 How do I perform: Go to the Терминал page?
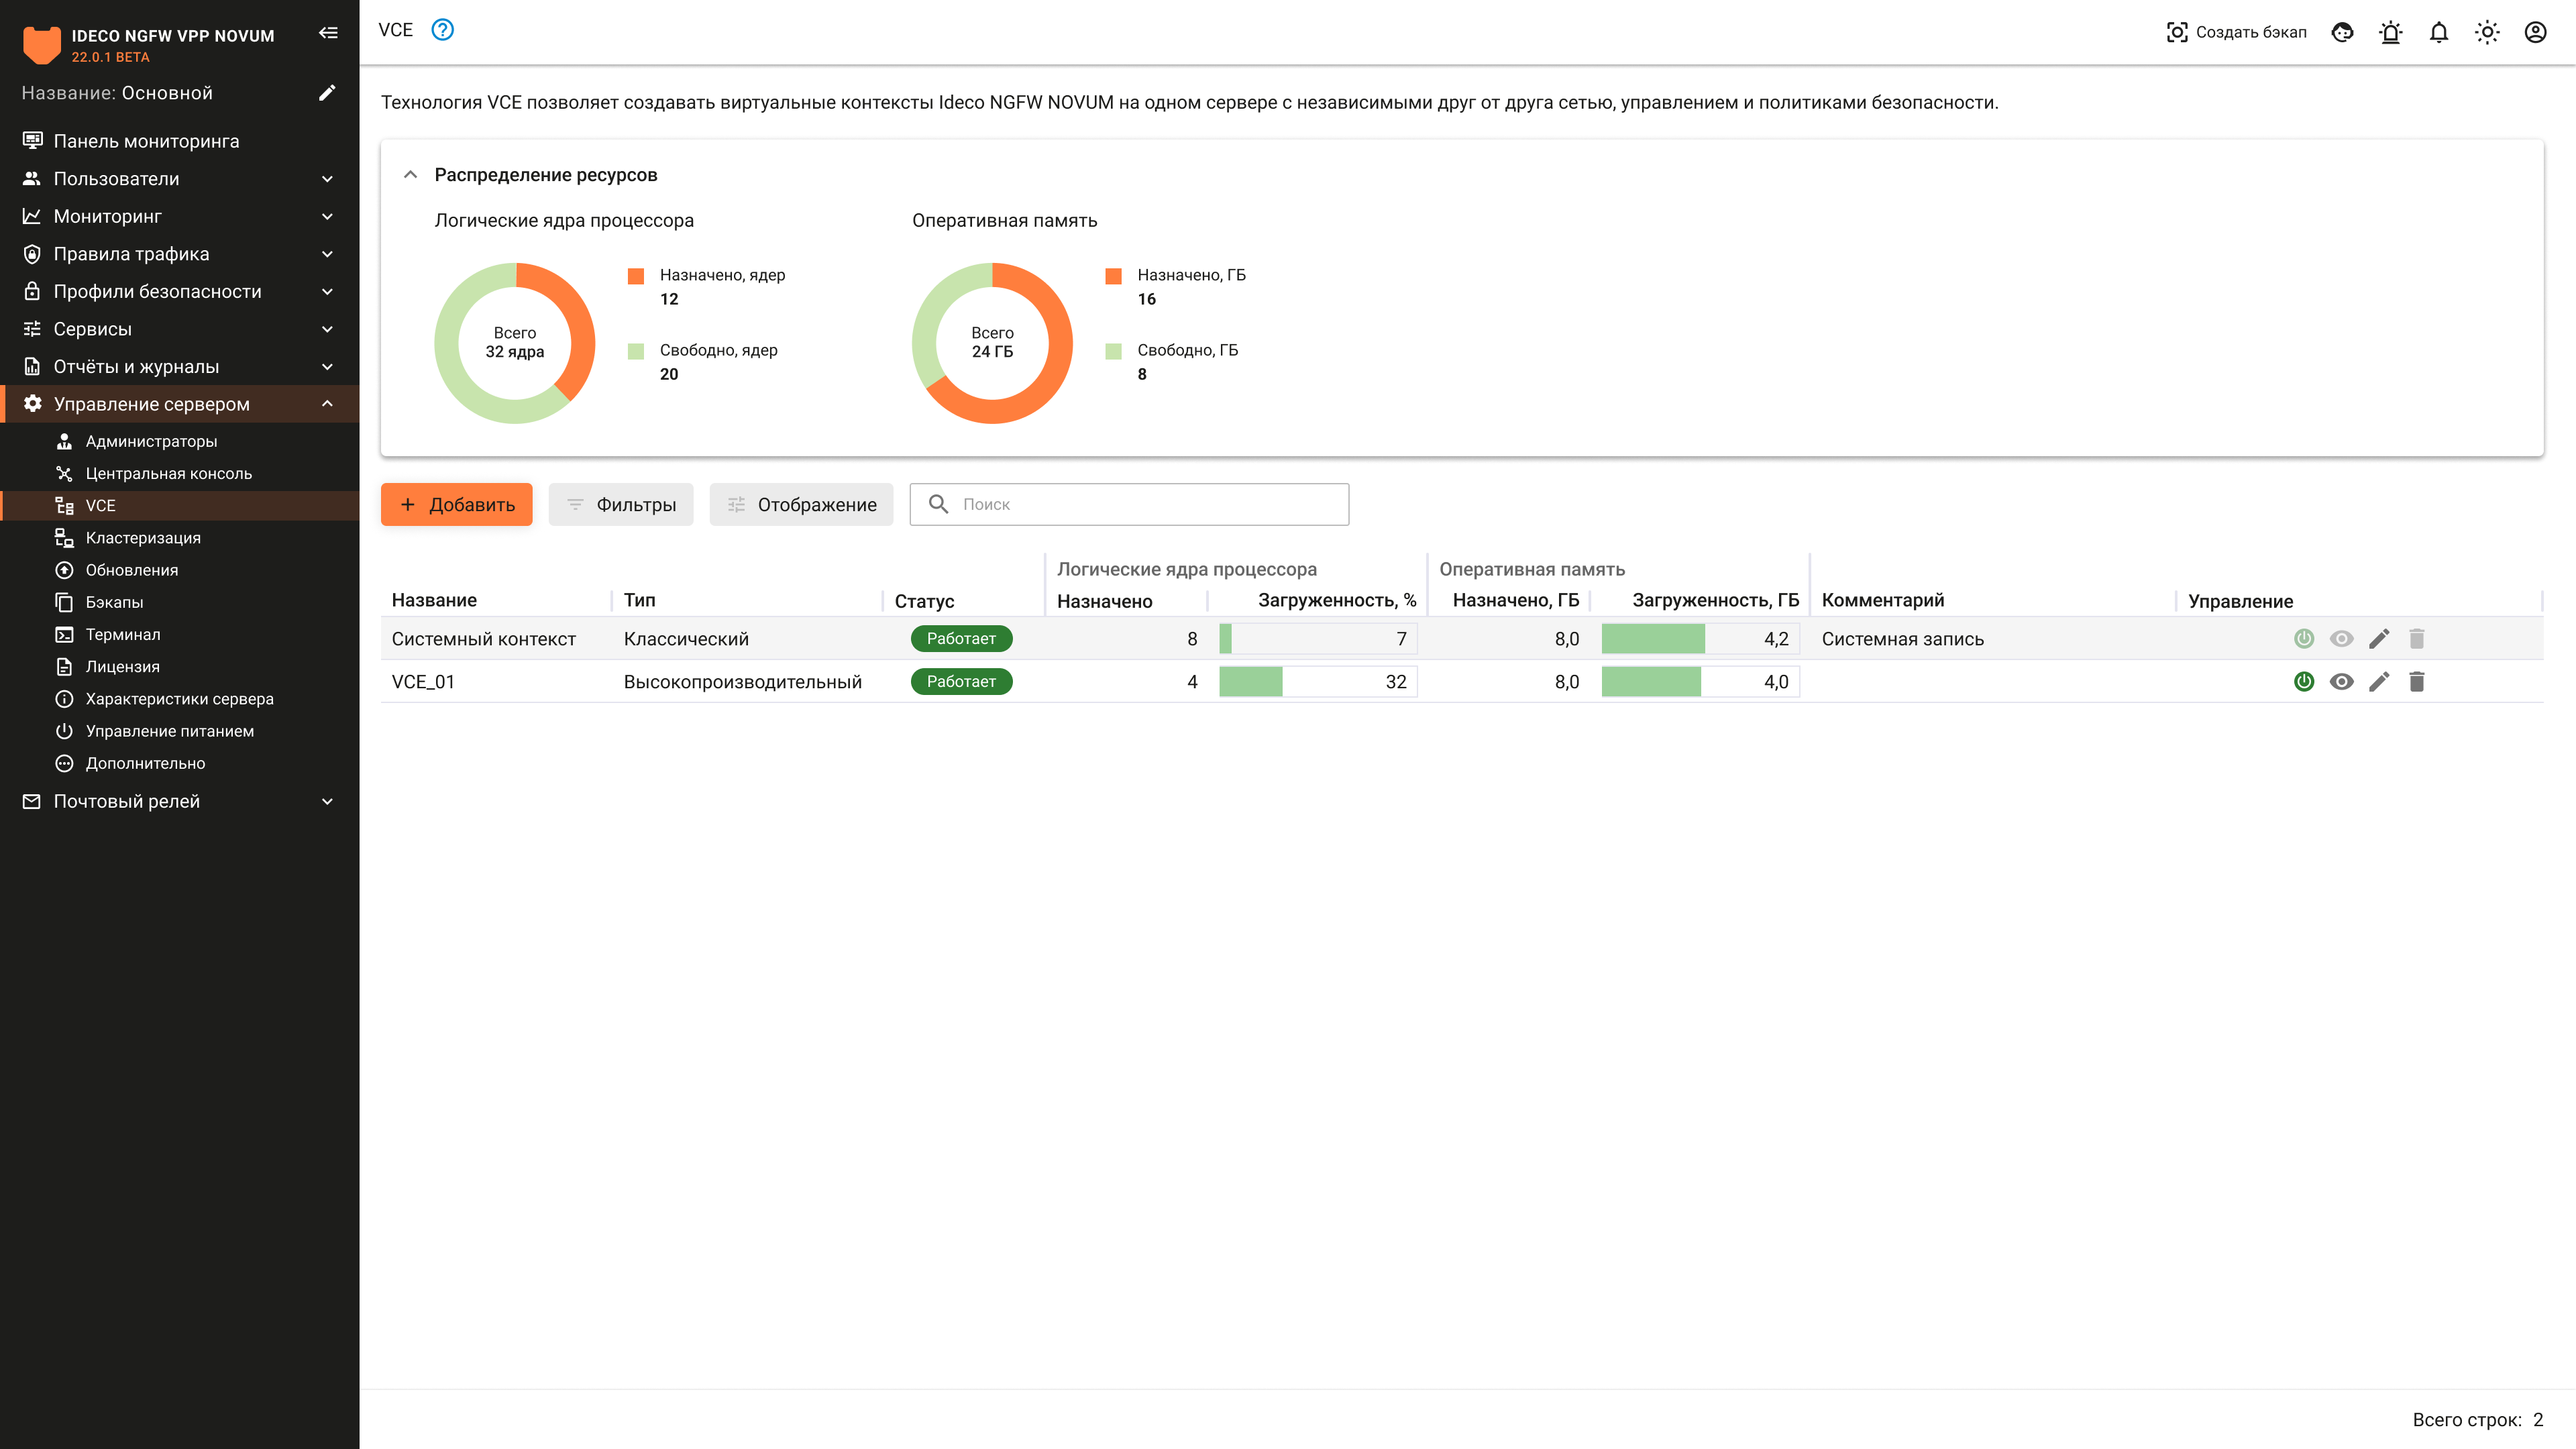pyautogui.click(x=123, y=634)
